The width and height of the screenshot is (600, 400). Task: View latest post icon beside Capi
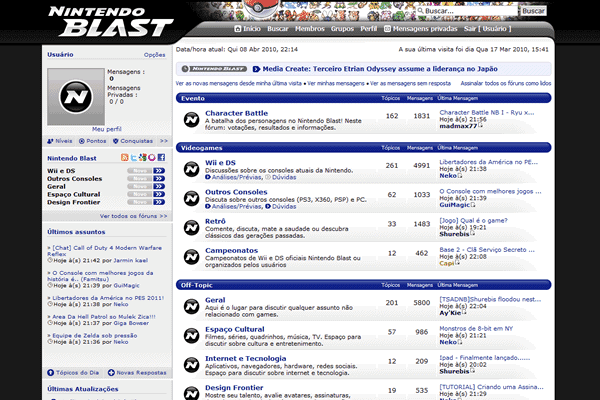(x=457, y=263)
